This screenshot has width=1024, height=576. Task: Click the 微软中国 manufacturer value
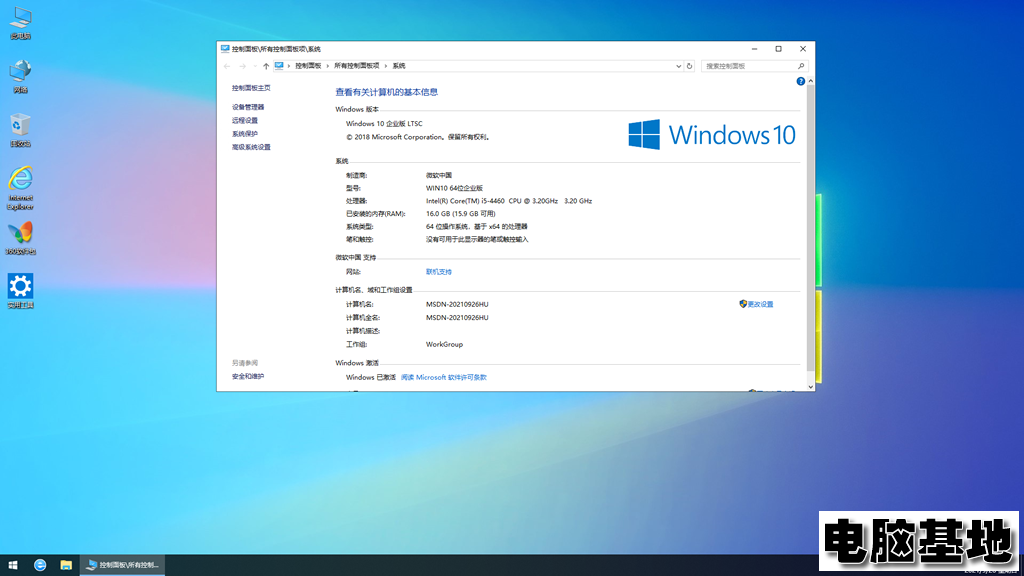[439, 175]
